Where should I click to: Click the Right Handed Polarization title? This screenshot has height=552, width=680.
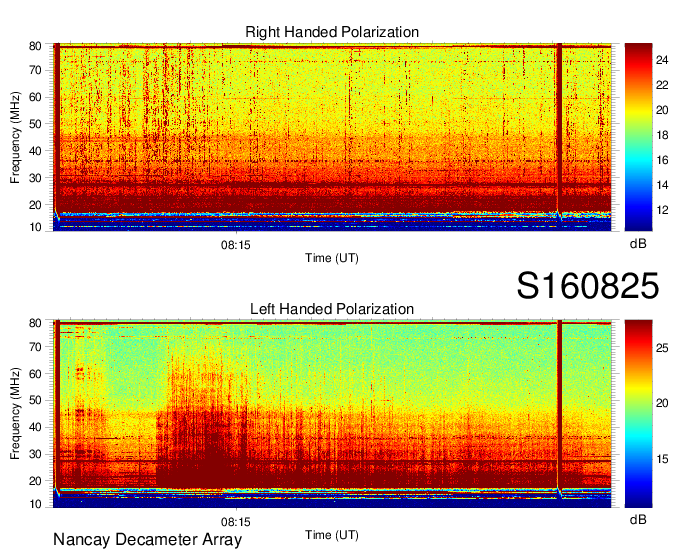coord(332,32)
